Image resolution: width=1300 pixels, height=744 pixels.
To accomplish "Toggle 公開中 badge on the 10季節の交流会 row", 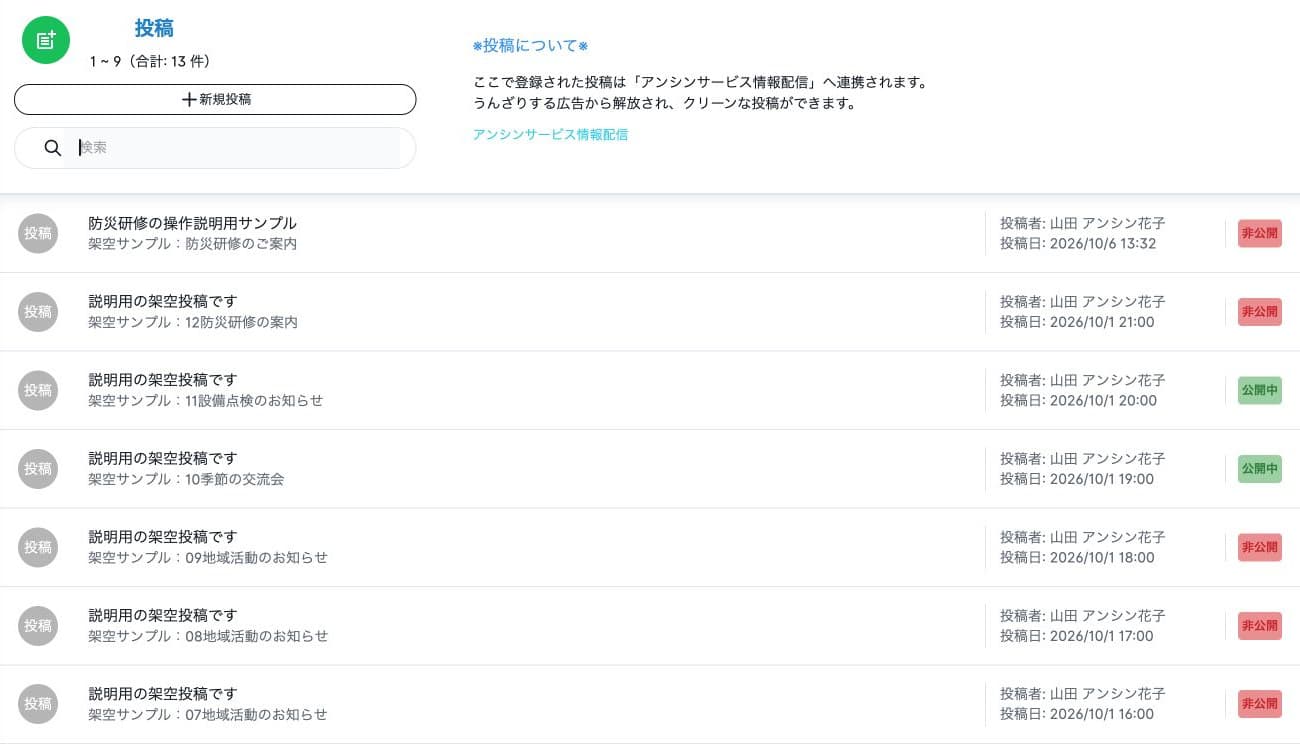I will 1260,469.
